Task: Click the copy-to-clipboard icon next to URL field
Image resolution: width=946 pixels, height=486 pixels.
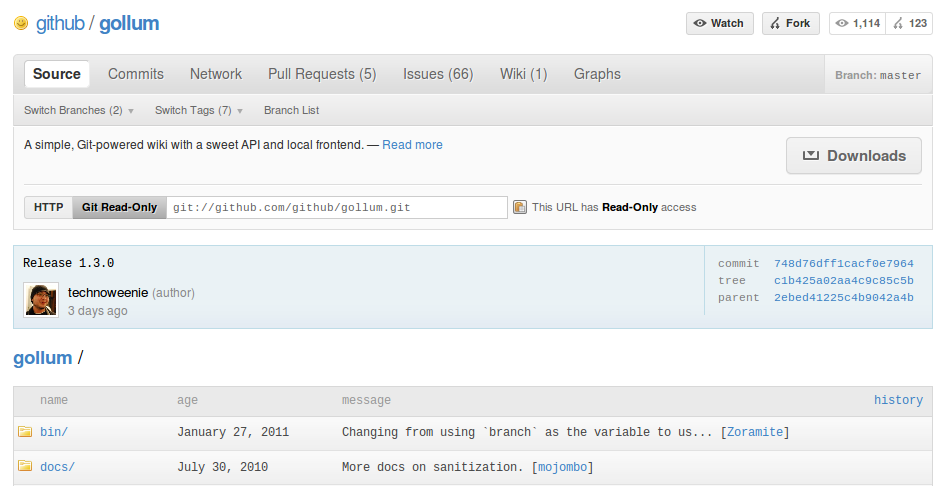Action: [519, 207]
